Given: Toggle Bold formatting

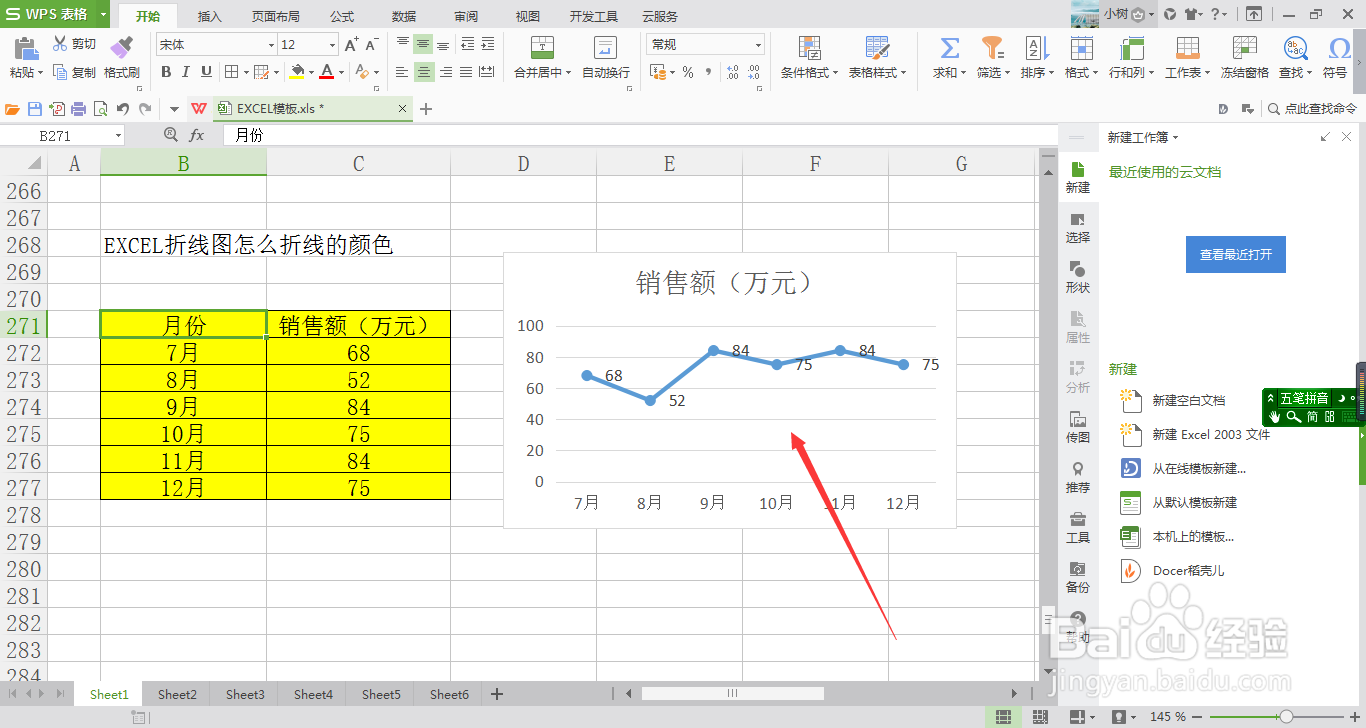Looking at the screenshot, I should (x=166, y=72).
